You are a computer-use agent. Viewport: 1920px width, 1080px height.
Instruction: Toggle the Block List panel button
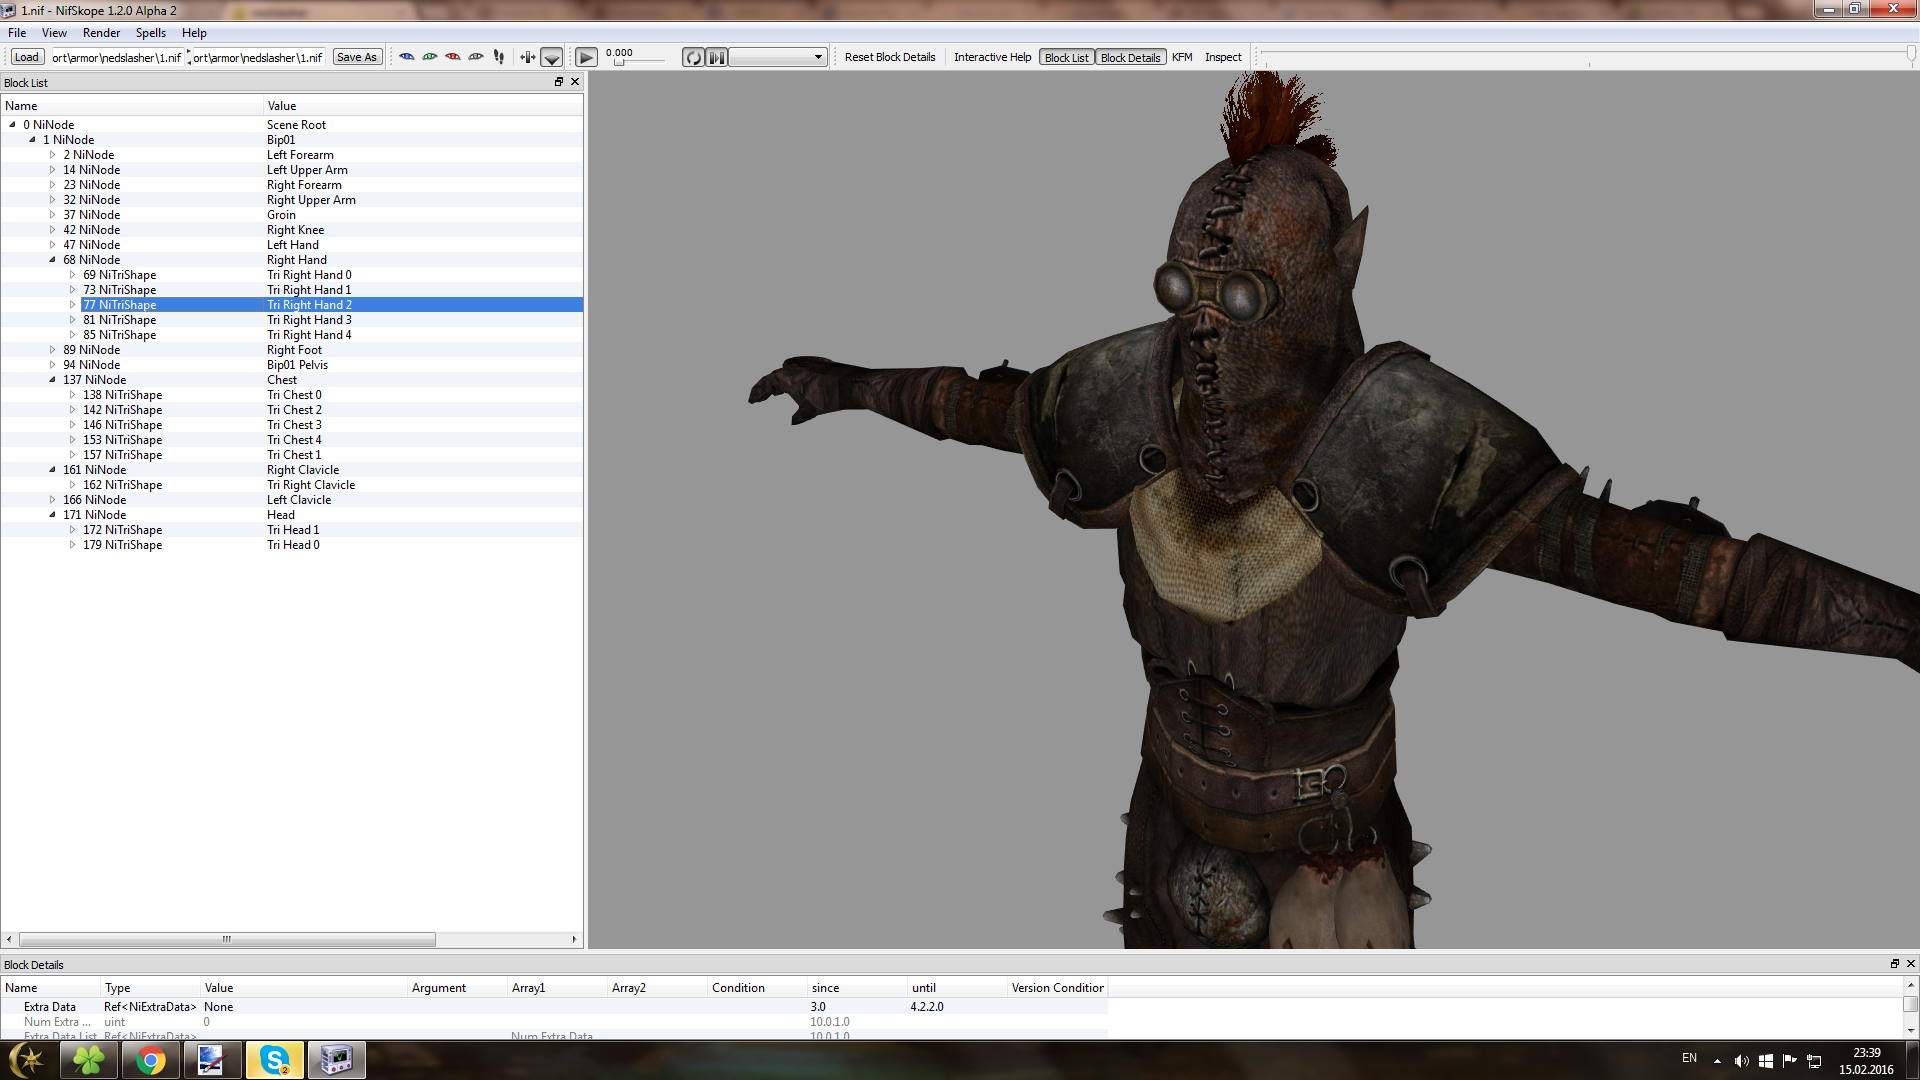coord(1067,57)
